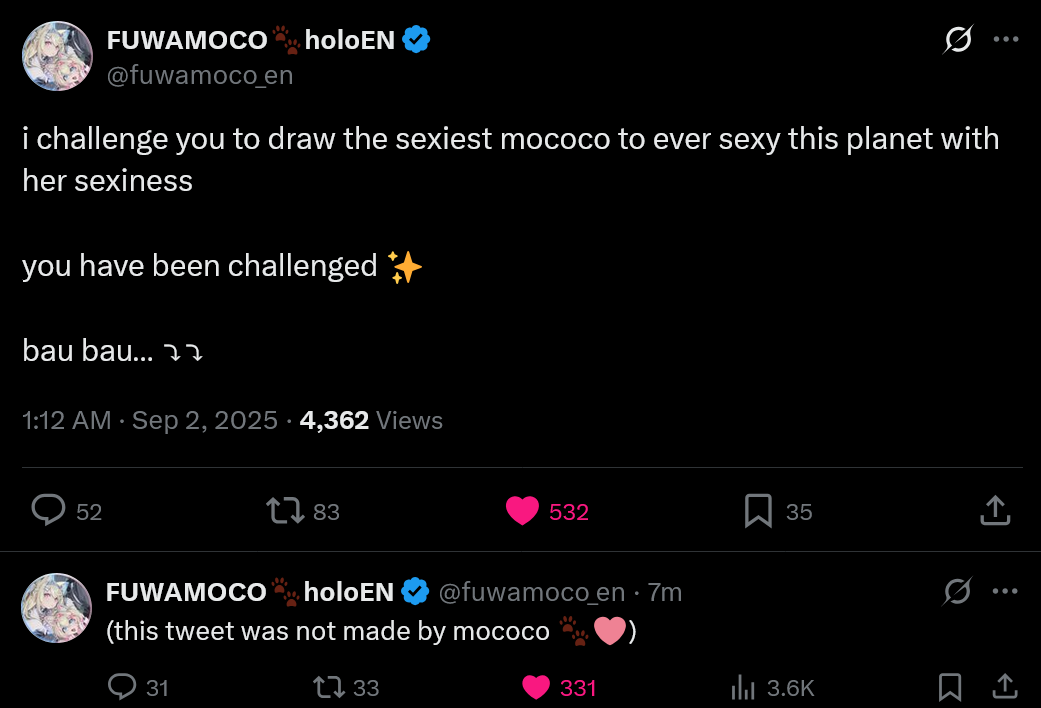This screenshot has width=1041, height=708.
Task: Repost the follow-up tweet with 33 reposts
Action: [x=328, y=687]
